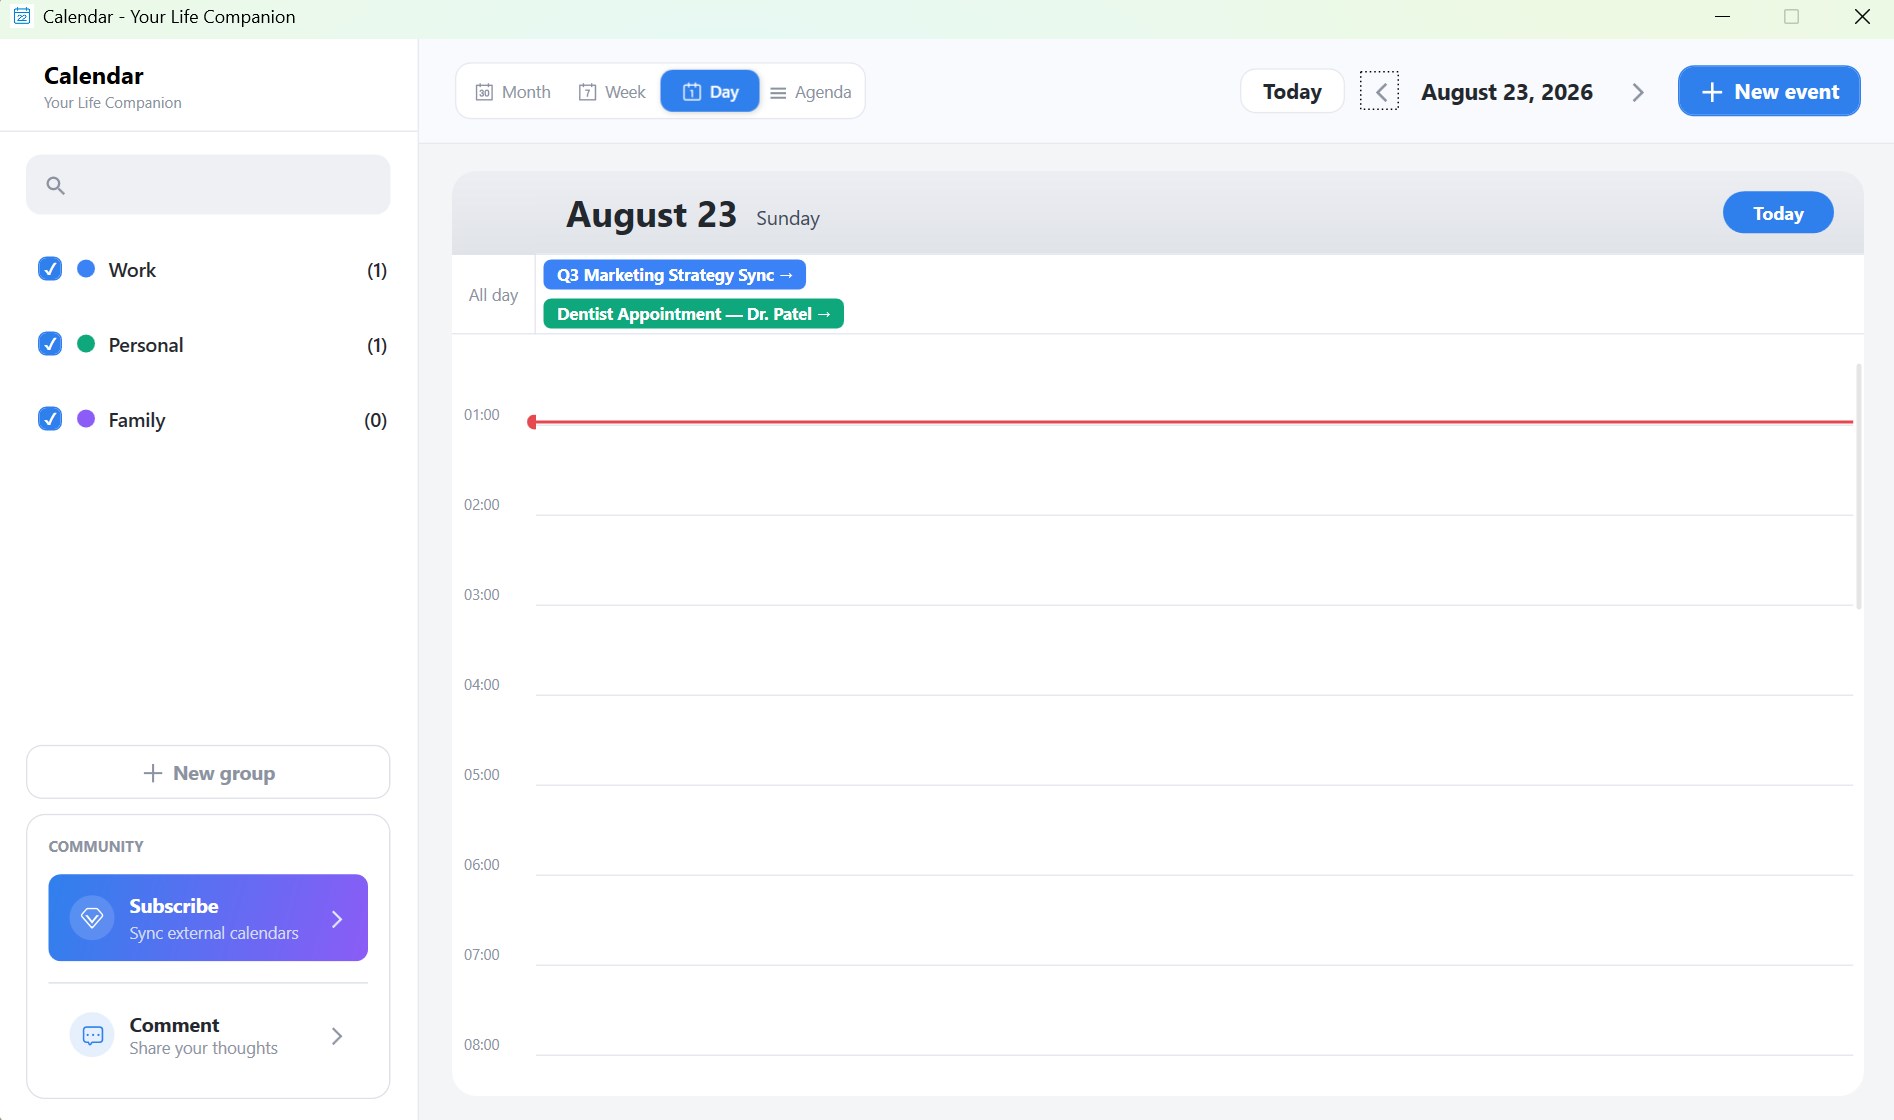Click the red current time marker dot
1894x1120 pixels.
(532, 422)
